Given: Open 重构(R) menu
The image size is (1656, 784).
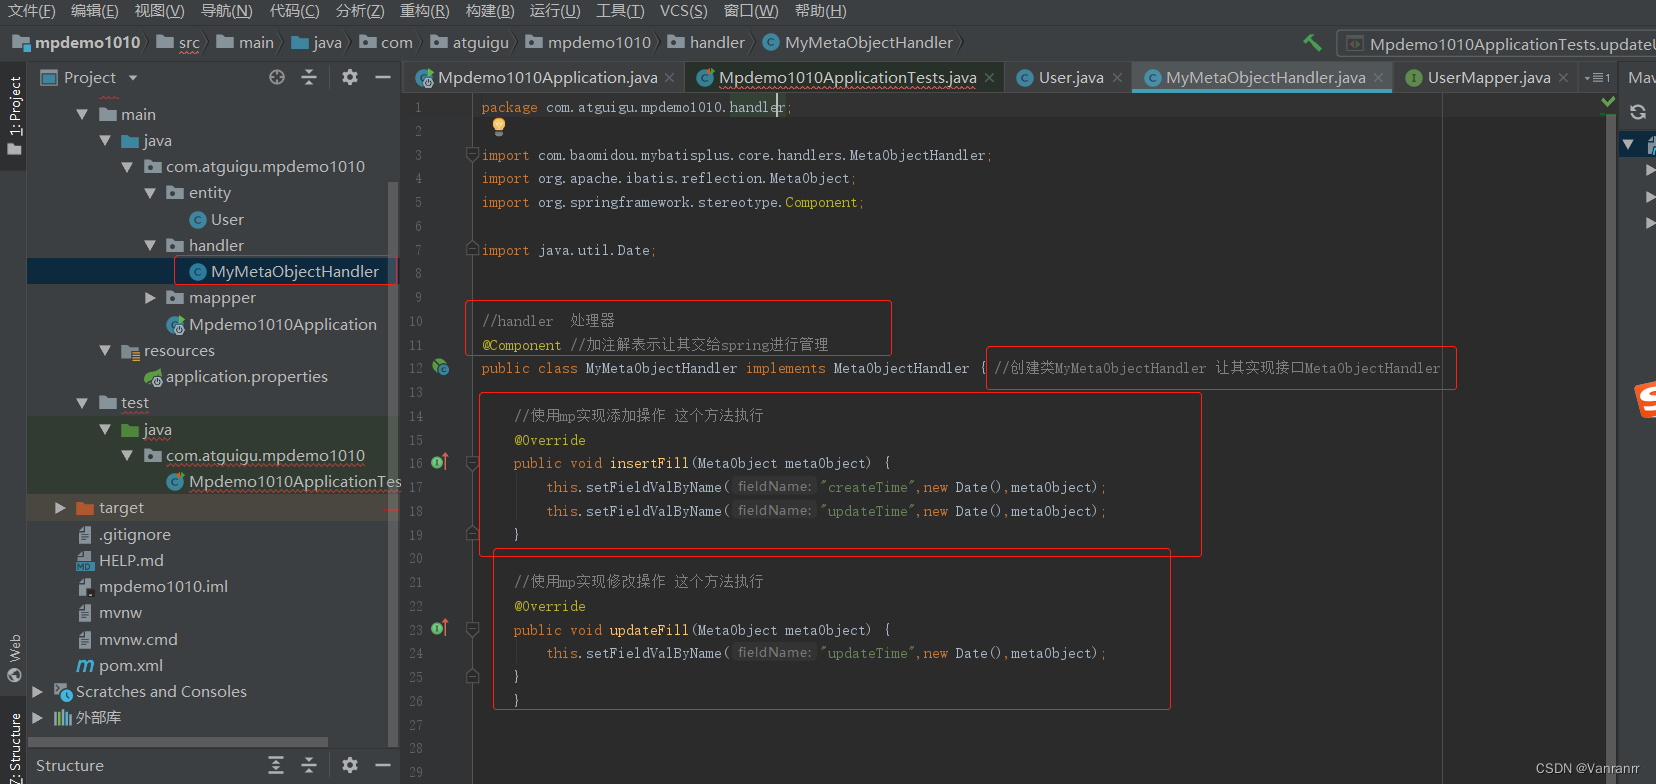Looking at the screenshot, I should tap(424, 11).
